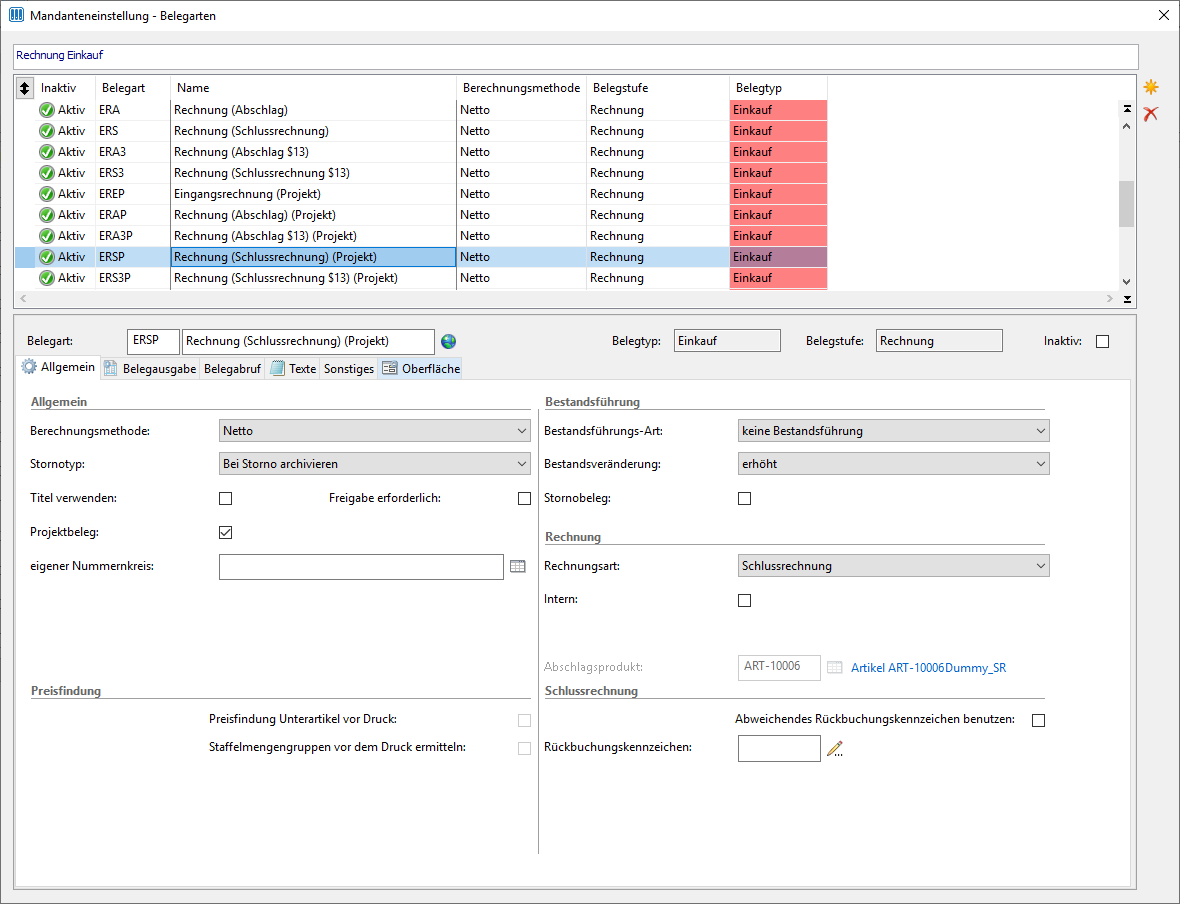Open the Nummernkreis lookup table icon
Viewport: 1180px width, 904px height.
pos(518,566)
